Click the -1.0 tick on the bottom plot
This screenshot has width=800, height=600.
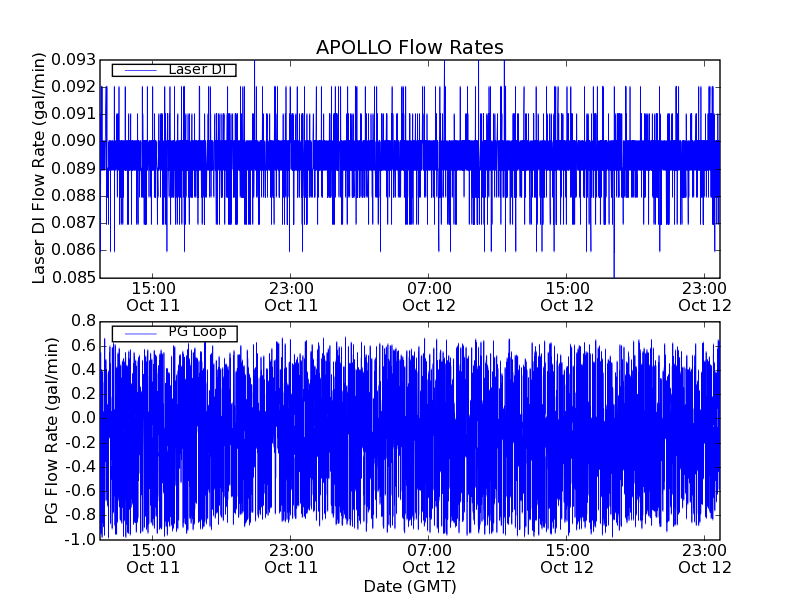pyautogui.click(x=80, y=539)
